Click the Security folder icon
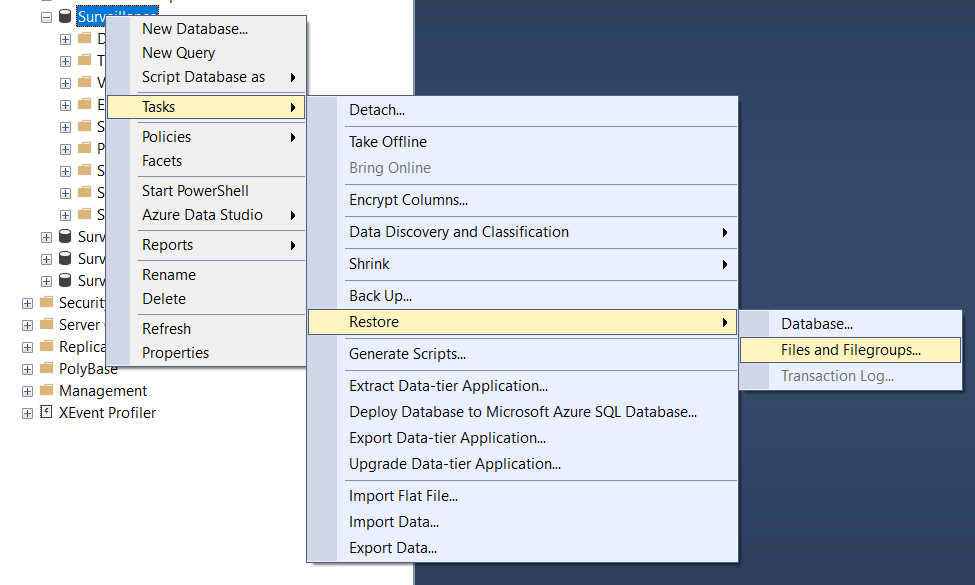 click(44, 302)
